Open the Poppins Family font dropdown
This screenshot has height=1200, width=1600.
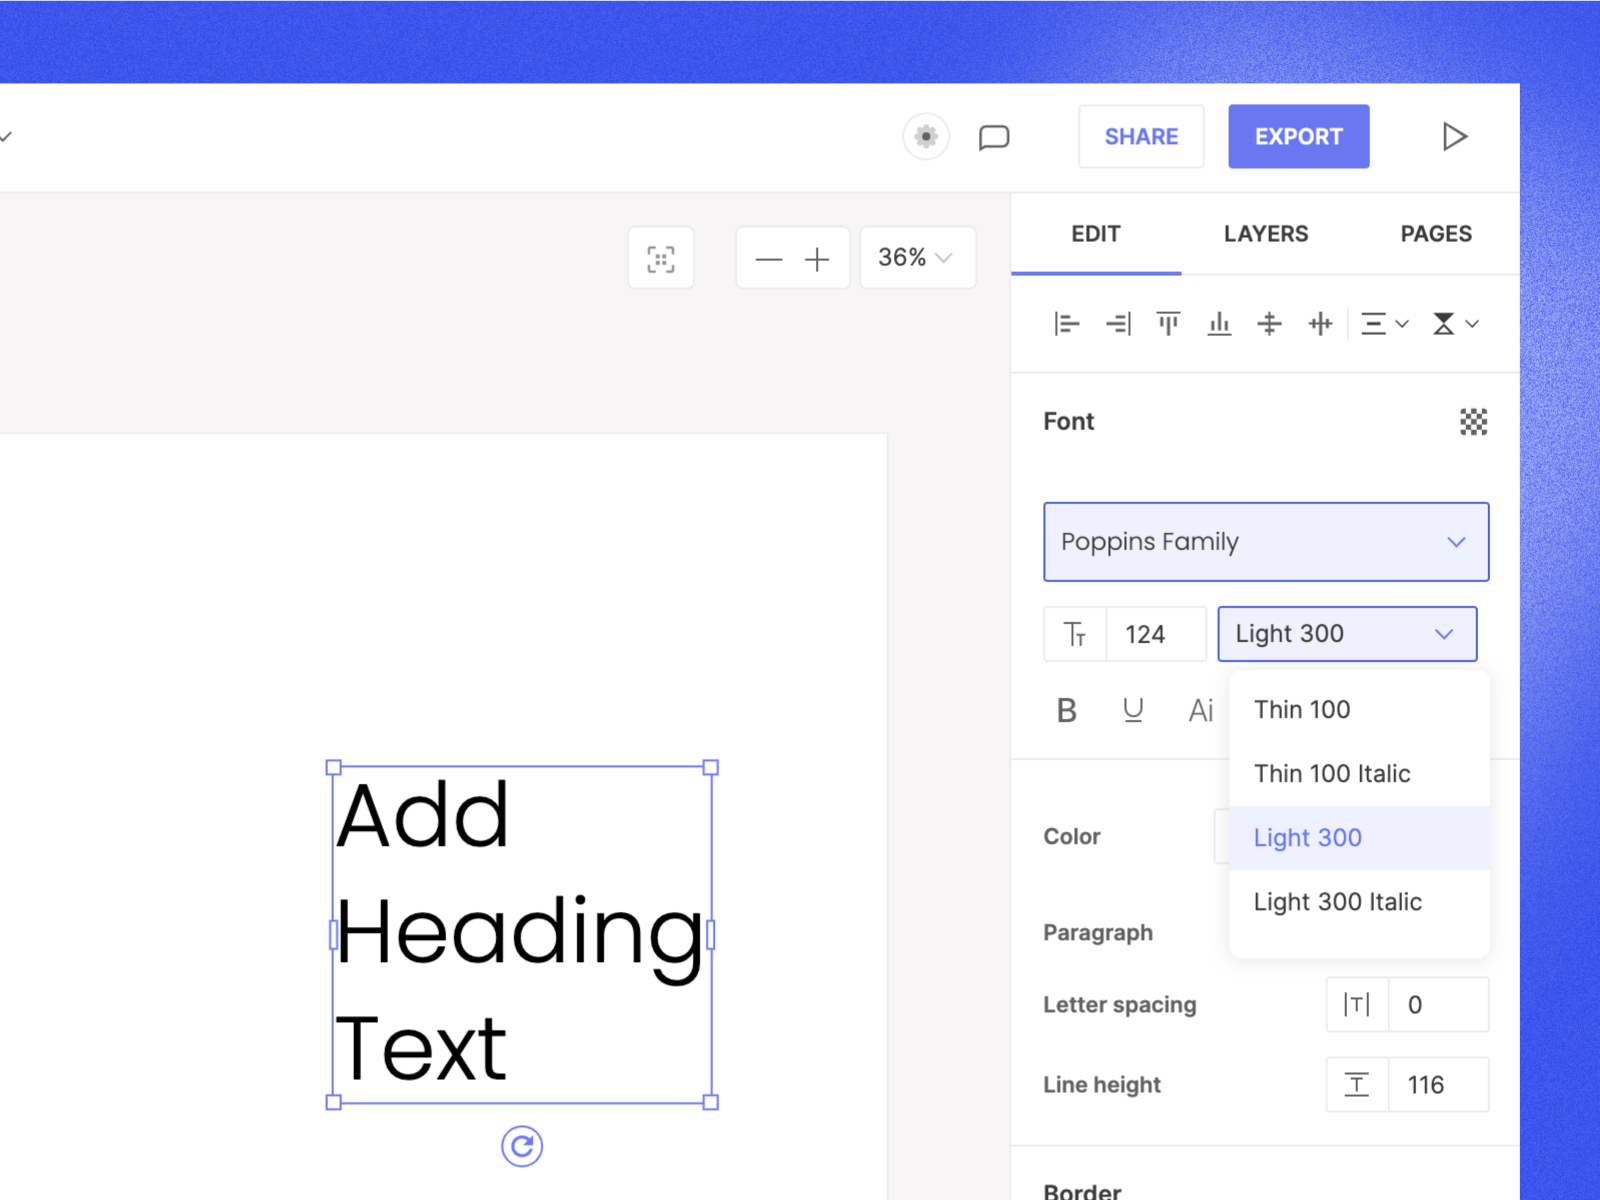coord(1265,542)
